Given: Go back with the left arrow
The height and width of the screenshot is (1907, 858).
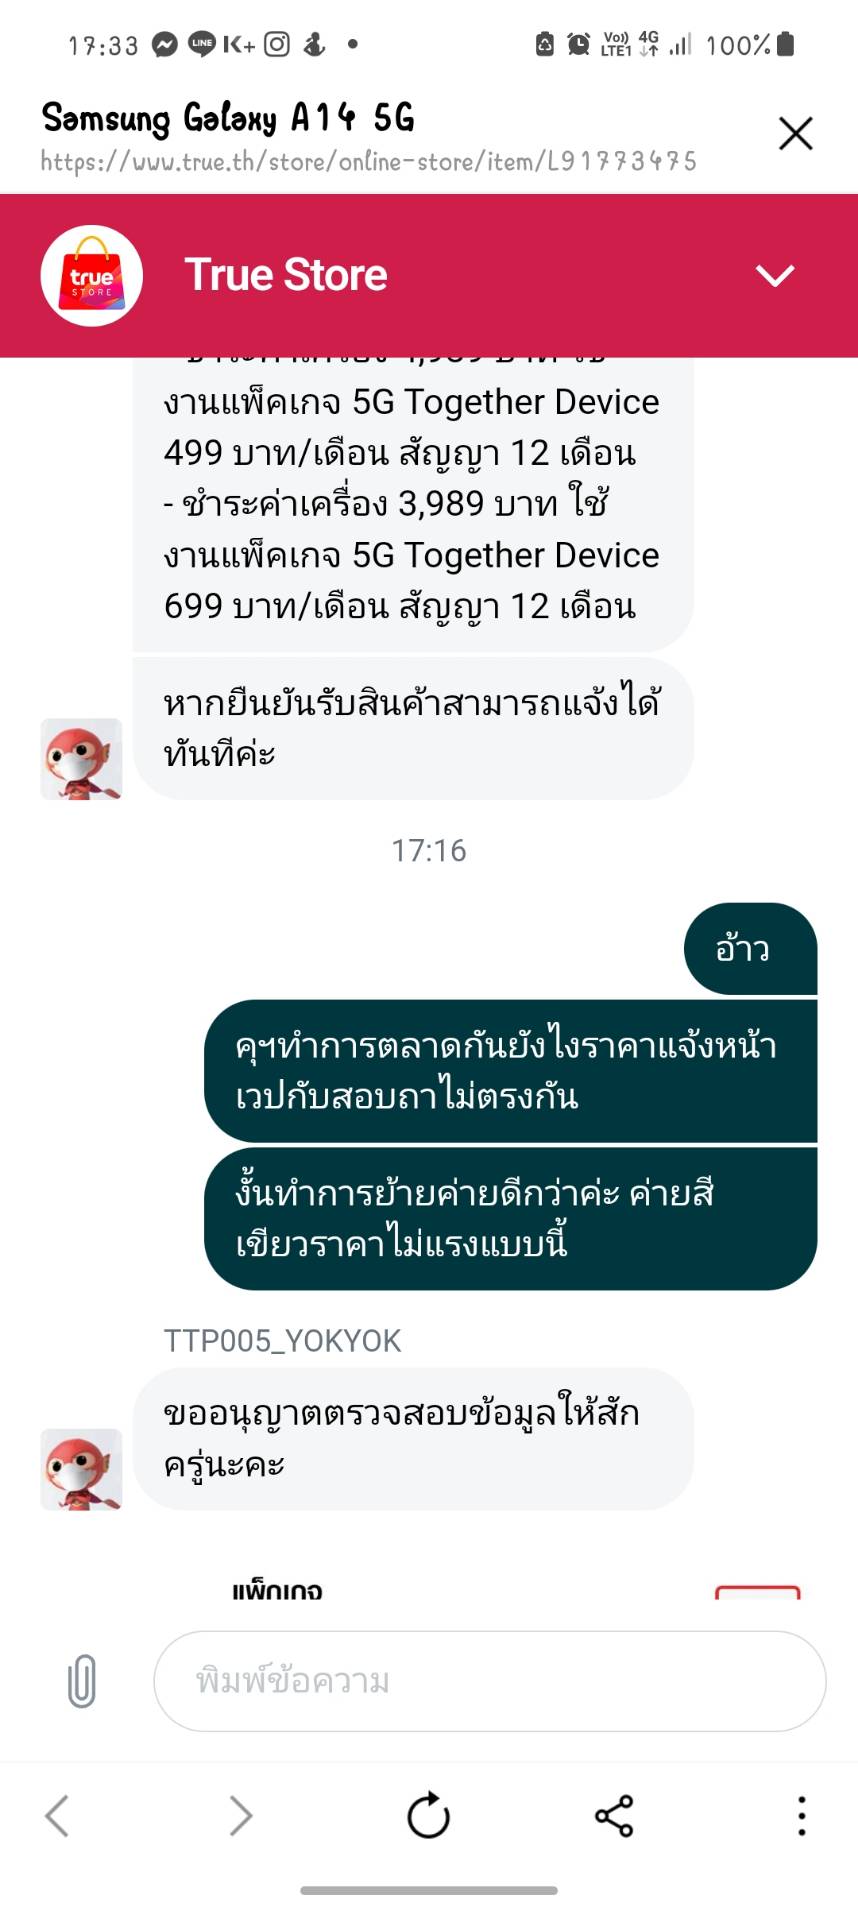Looking at the screenshot, I should pos(57,1815).
